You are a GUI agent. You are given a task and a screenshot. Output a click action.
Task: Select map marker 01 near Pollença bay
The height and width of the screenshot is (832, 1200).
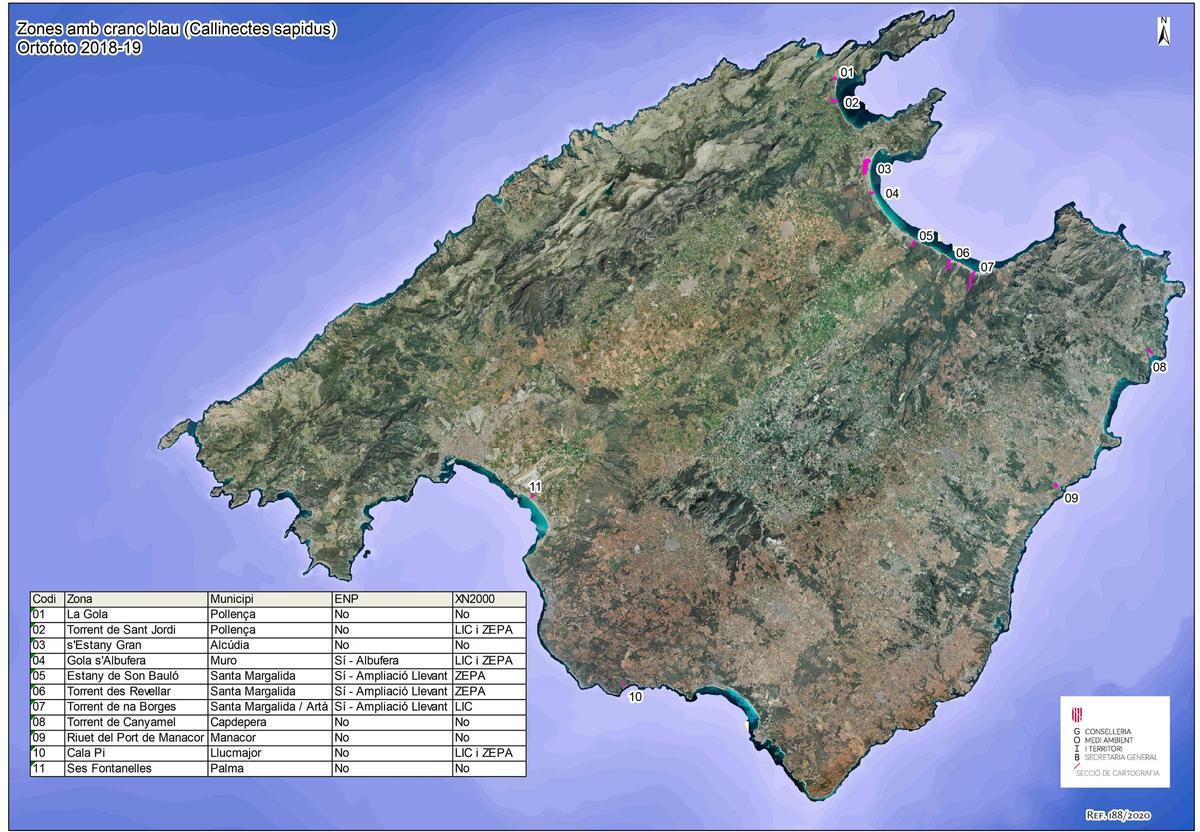[x=846, y=73]
